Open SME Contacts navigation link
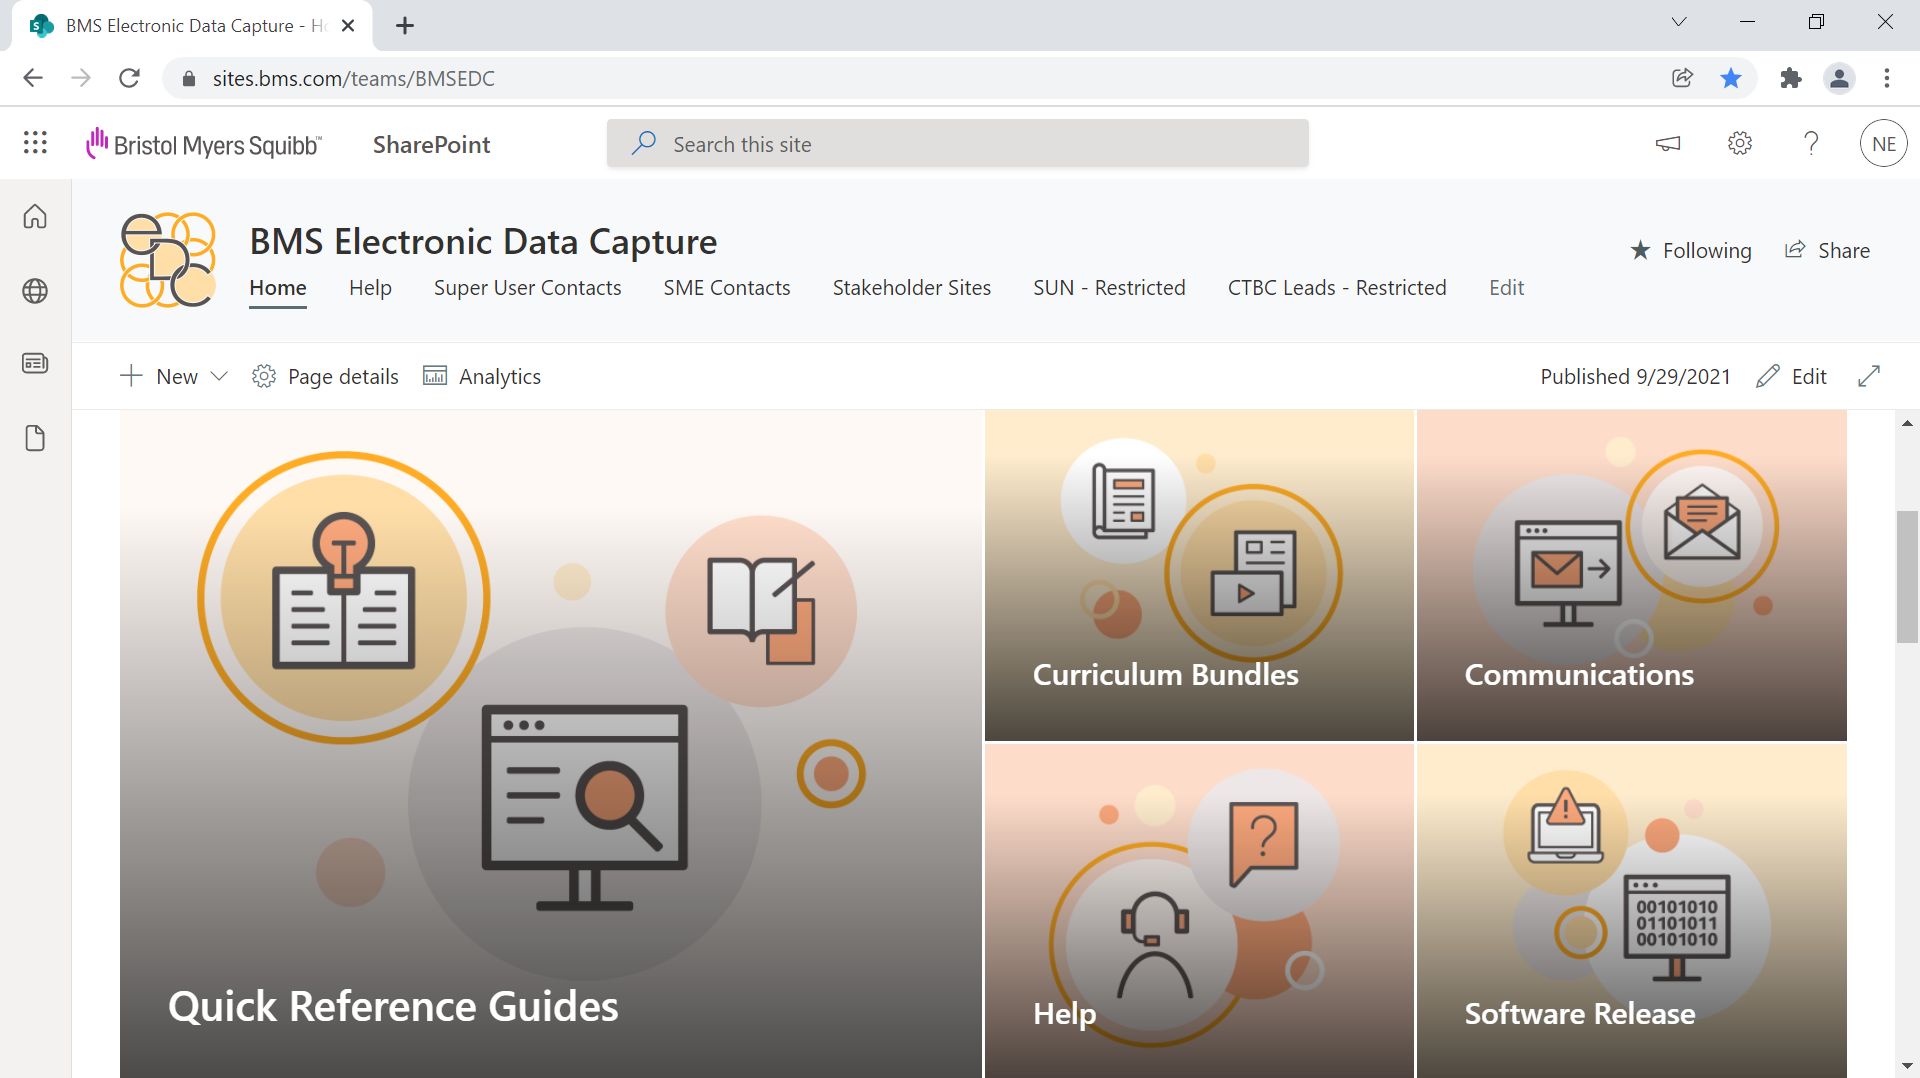 click(727, 288)
